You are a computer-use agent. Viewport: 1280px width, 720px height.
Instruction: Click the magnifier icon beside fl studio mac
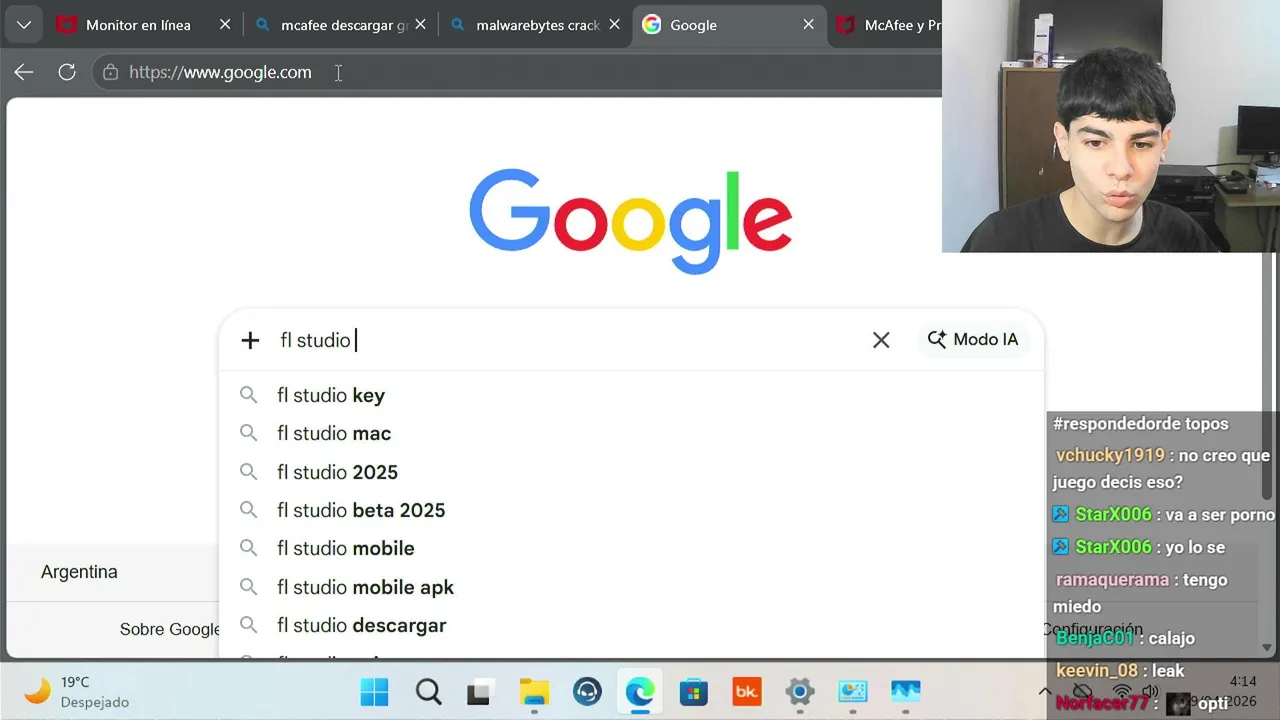pos(248,433)
